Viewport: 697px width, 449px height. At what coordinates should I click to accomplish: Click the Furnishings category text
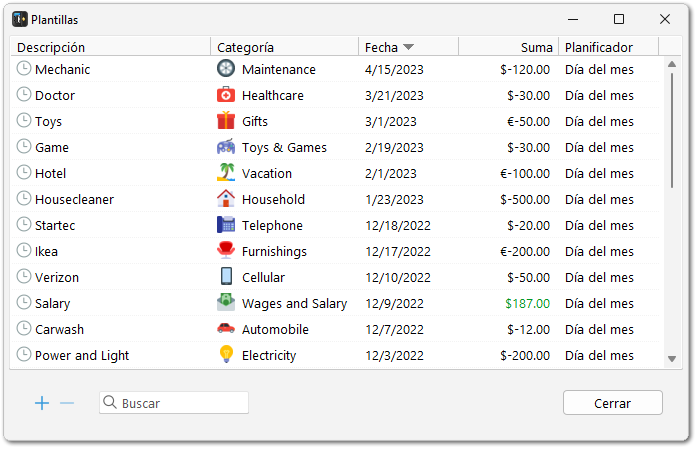(x=274, y=252)
